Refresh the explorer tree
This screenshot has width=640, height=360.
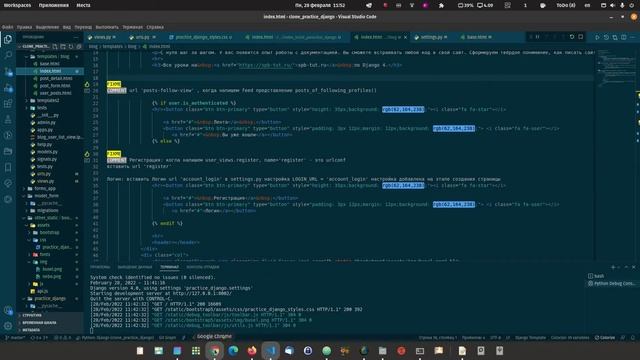(71, 47)
